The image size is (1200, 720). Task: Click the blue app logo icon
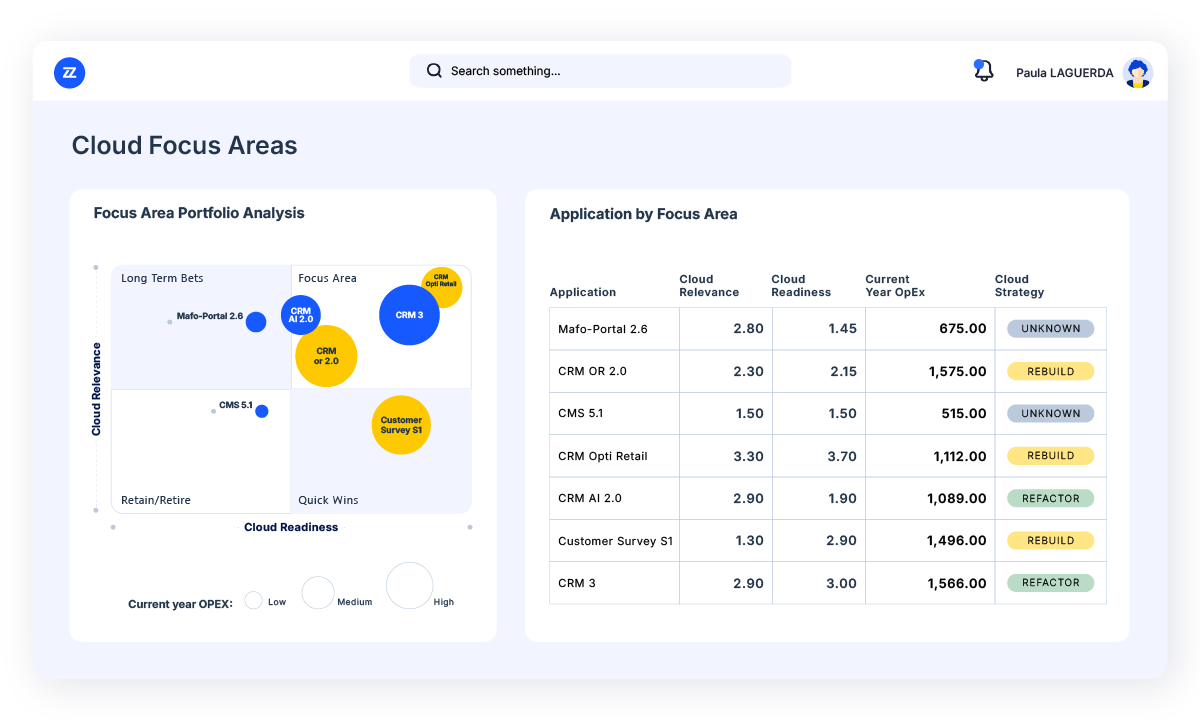(69, 72)
